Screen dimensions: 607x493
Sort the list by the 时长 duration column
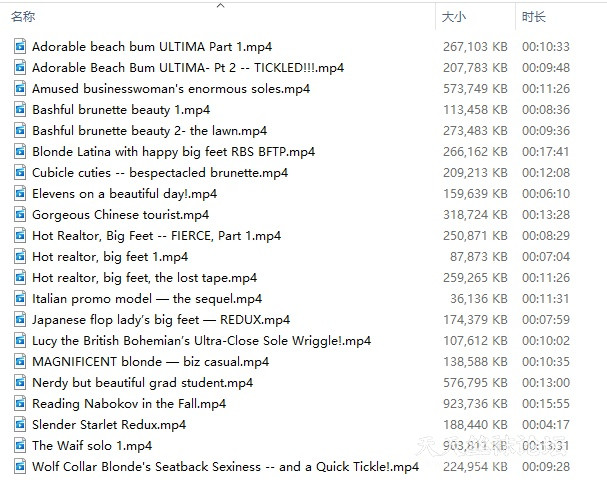(533, 17)
